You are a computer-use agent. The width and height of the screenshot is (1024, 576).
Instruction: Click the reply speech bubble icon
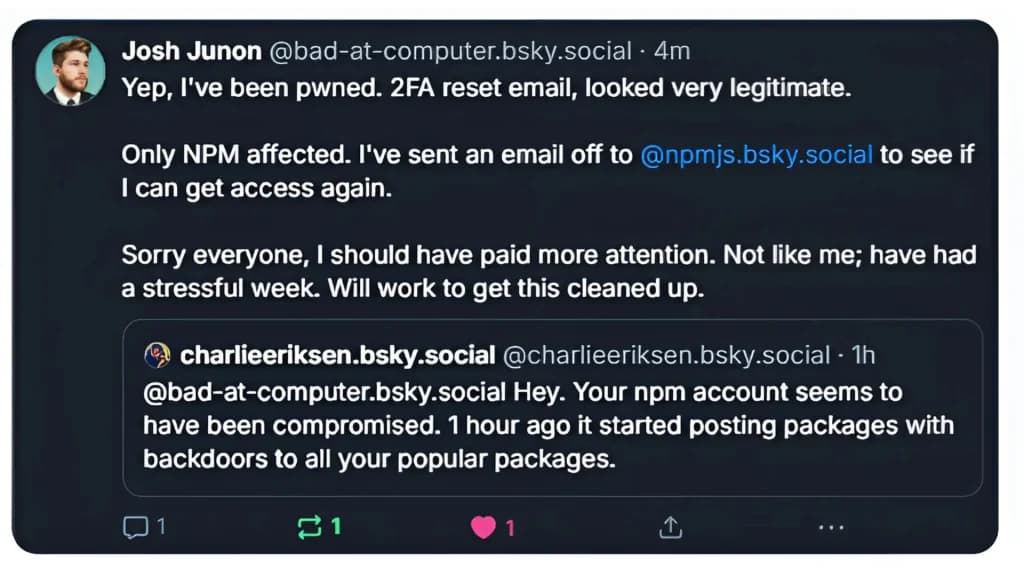coord(135,527)
